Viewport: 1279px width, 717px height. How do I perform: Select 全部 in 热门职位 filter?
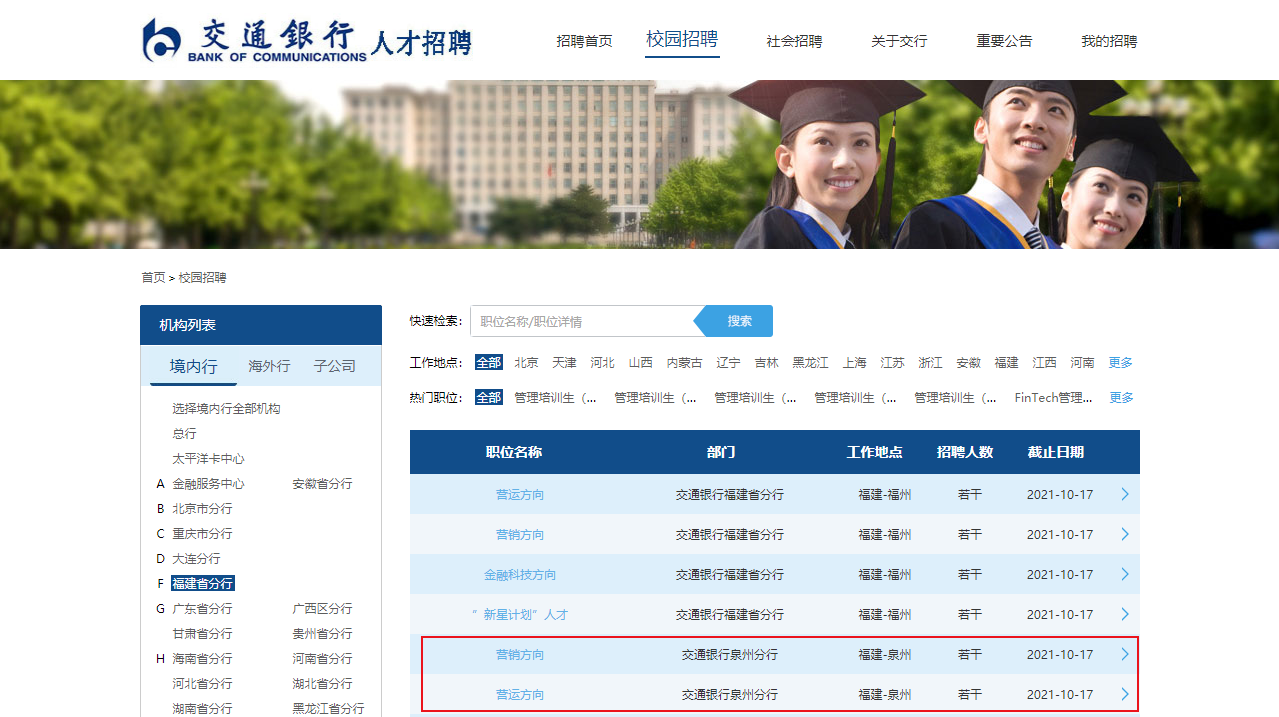pos(489,397)
